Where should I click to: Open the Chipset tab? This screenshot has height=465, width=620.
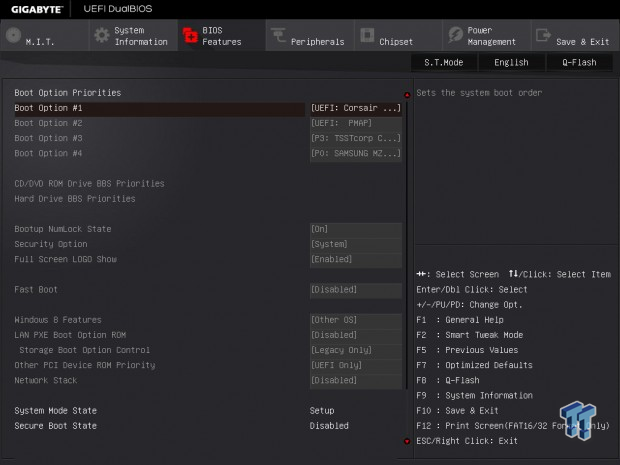pos(398,35)
